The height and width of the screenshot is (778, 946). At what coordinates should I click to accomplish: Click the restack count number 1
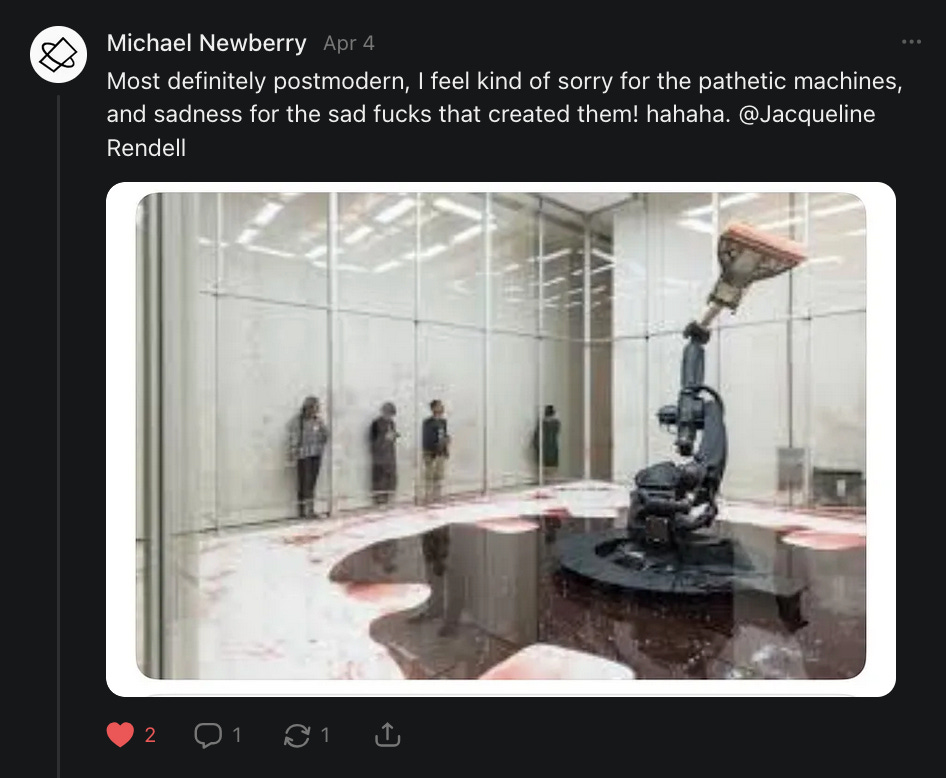325,735
